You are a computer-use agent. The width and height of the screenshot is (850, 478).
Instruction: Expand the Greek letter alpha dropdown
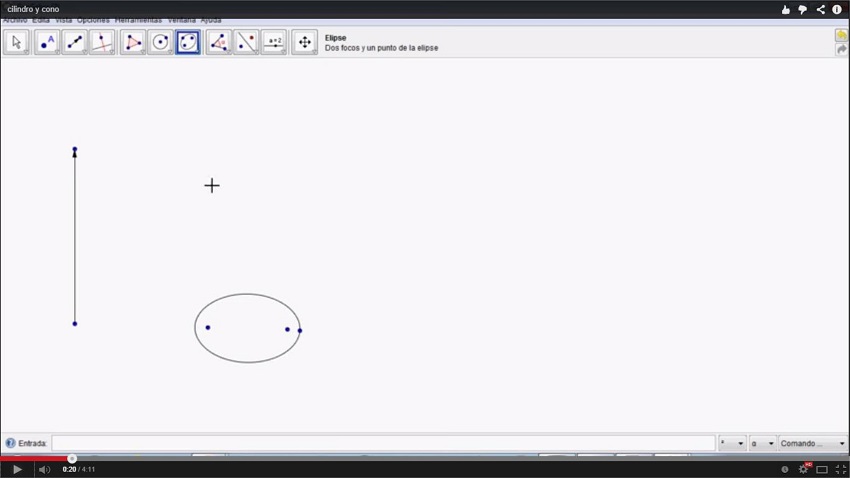(x=763, y=443)
